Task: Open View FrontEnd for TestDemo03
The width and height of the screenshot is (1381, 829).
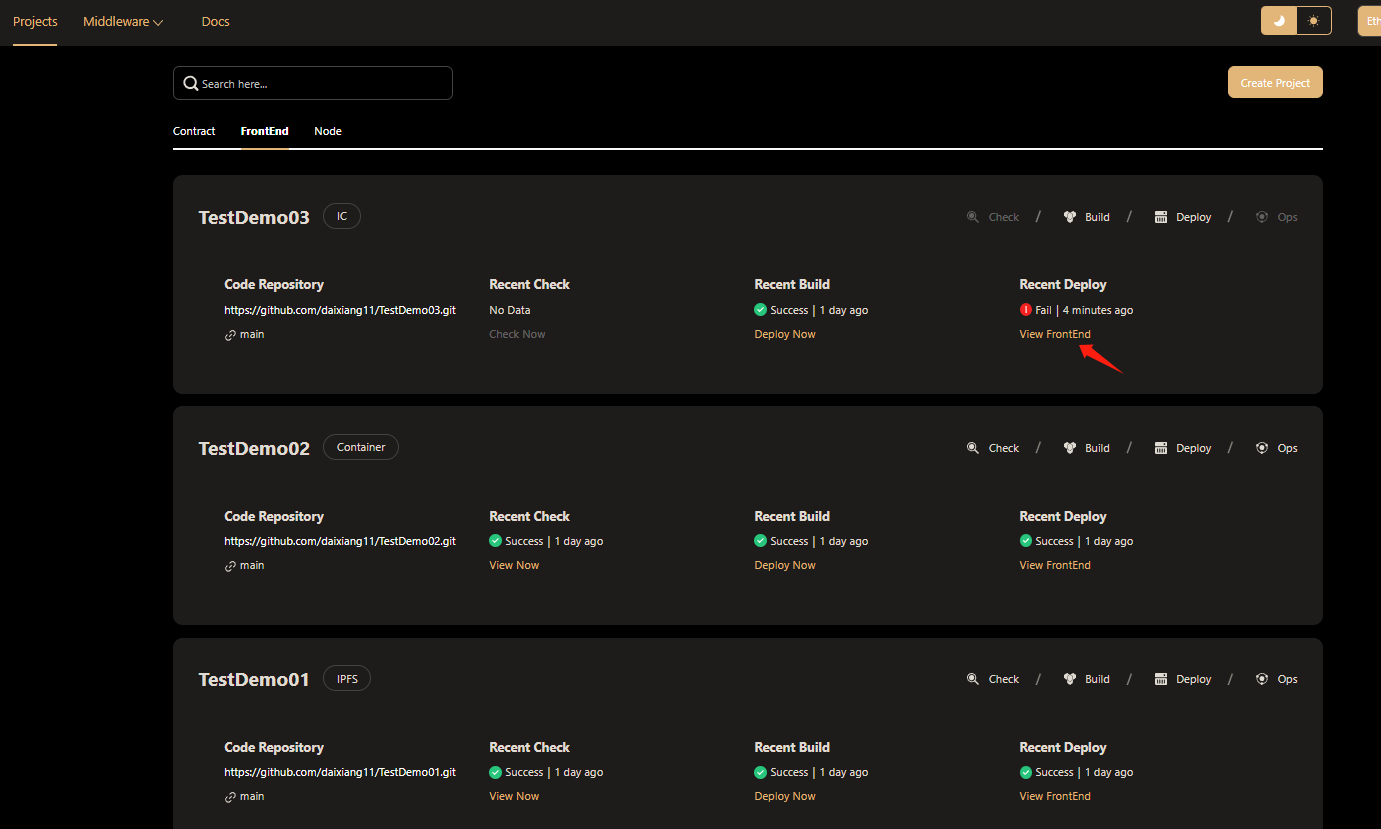Action: pyautogui.click(x=1055, y=334)
